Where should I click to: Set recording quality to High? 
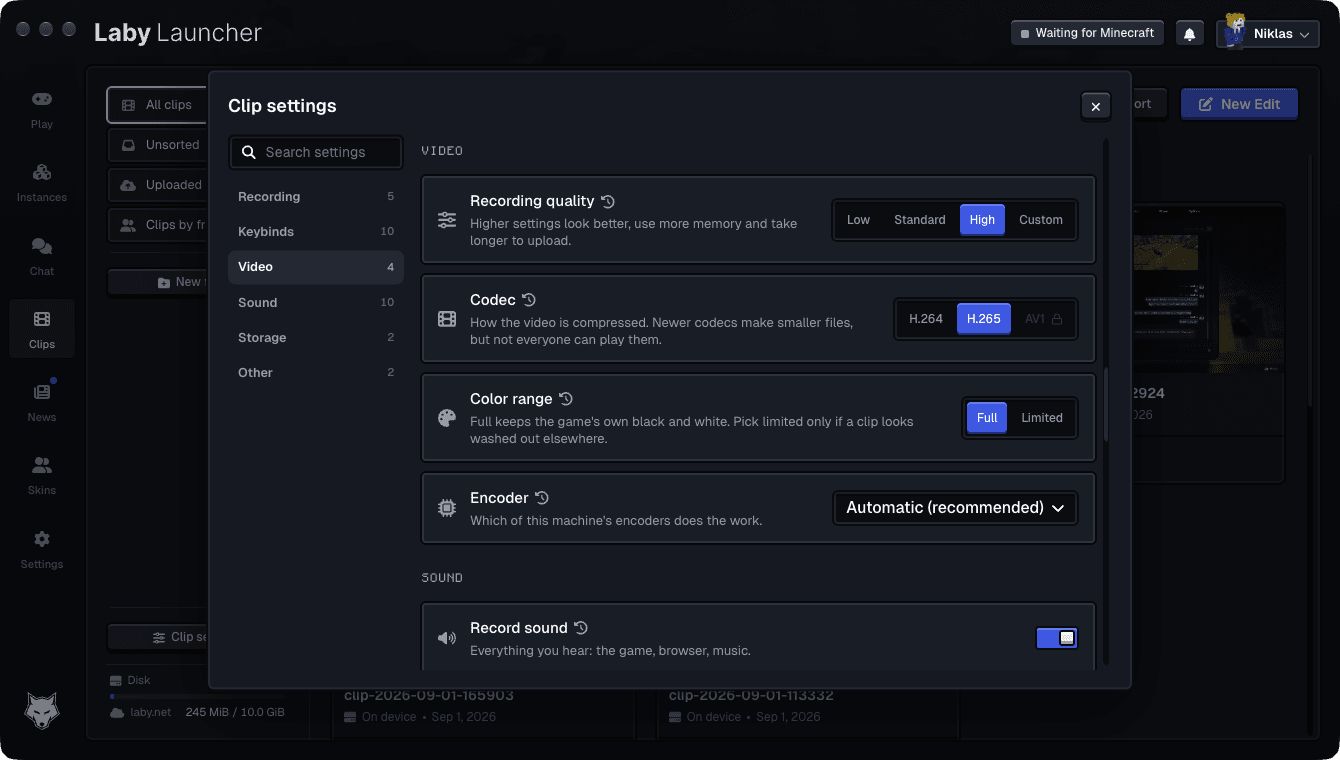click(x=982, y=220)
